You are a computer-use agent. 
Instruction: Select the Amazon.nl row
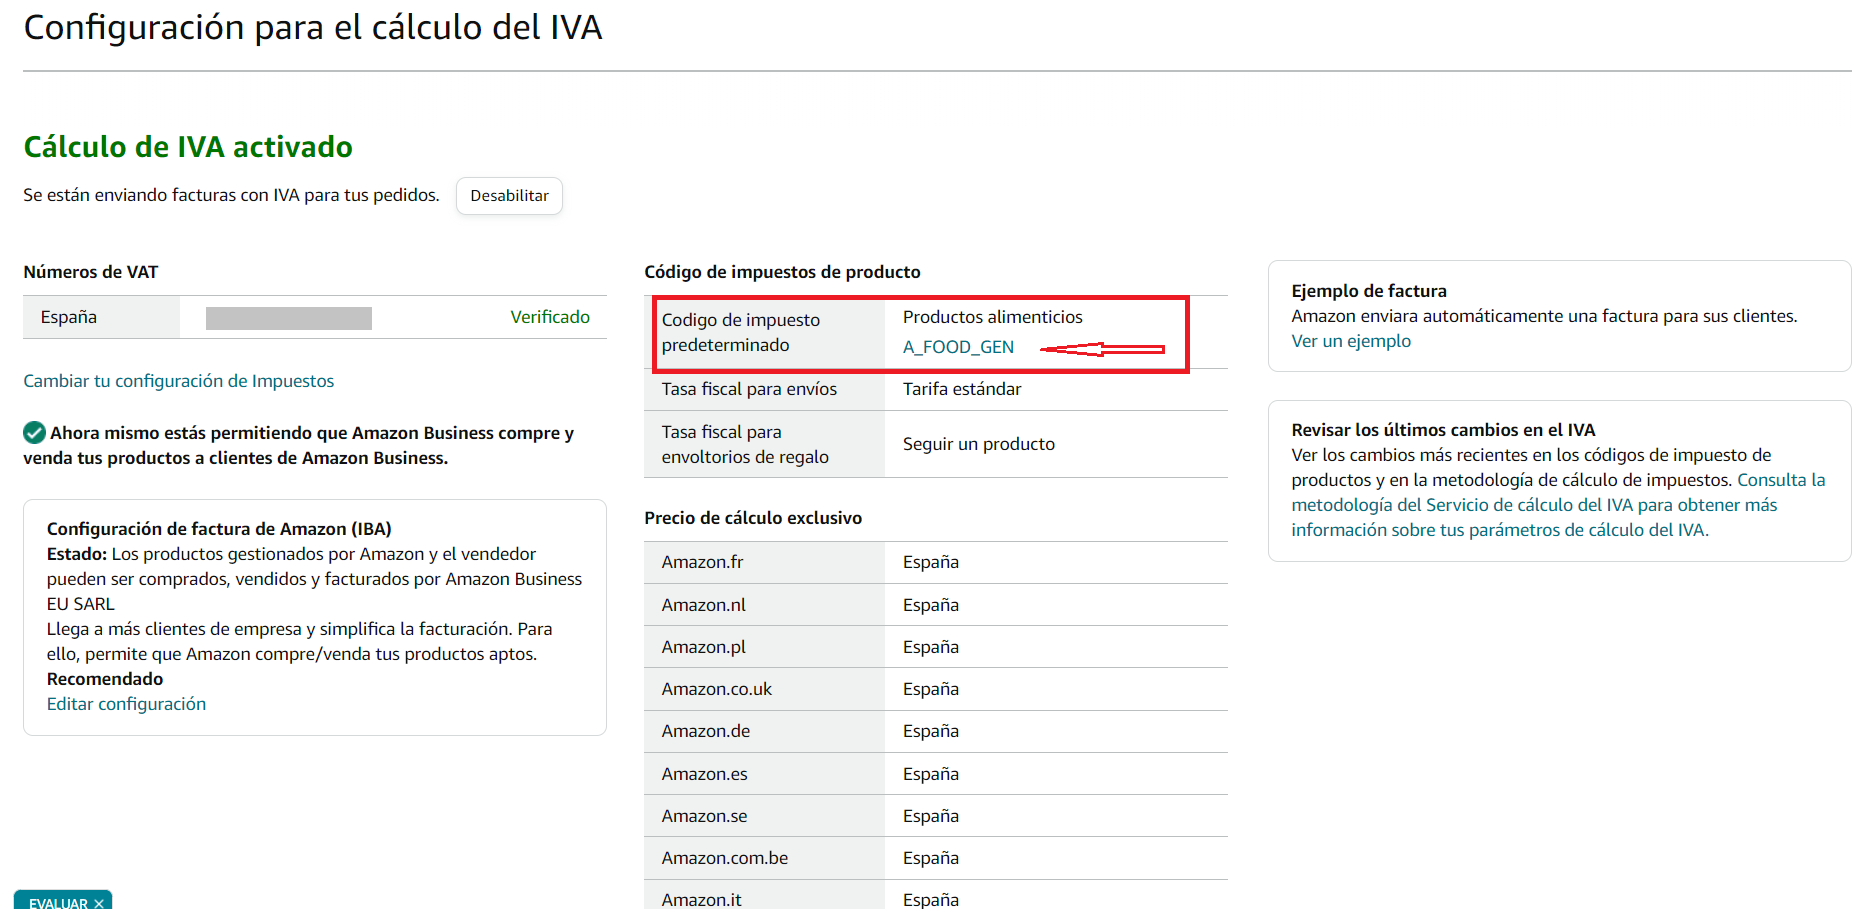(x=936, y=605)
